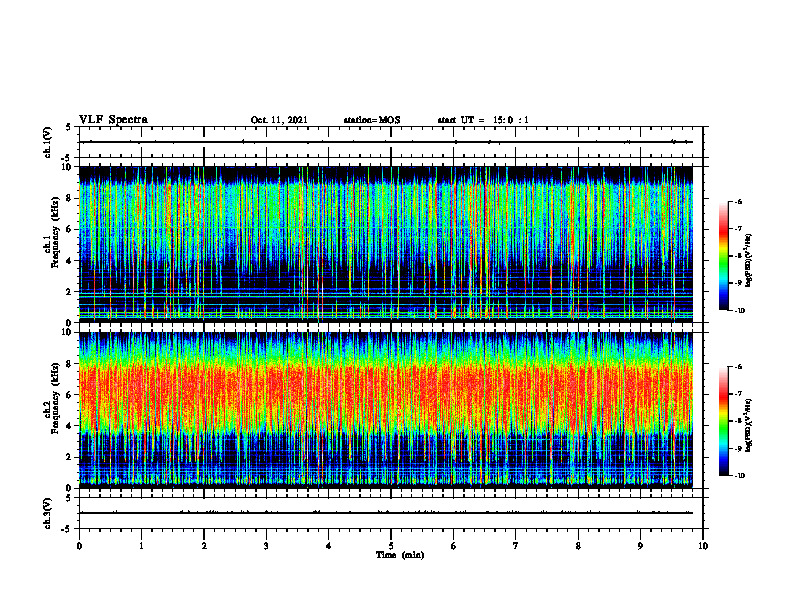Viewport: 792px width, 612px height.
Task: Click inside the ch.2 spectrogram panel
Action: (386, 410)
